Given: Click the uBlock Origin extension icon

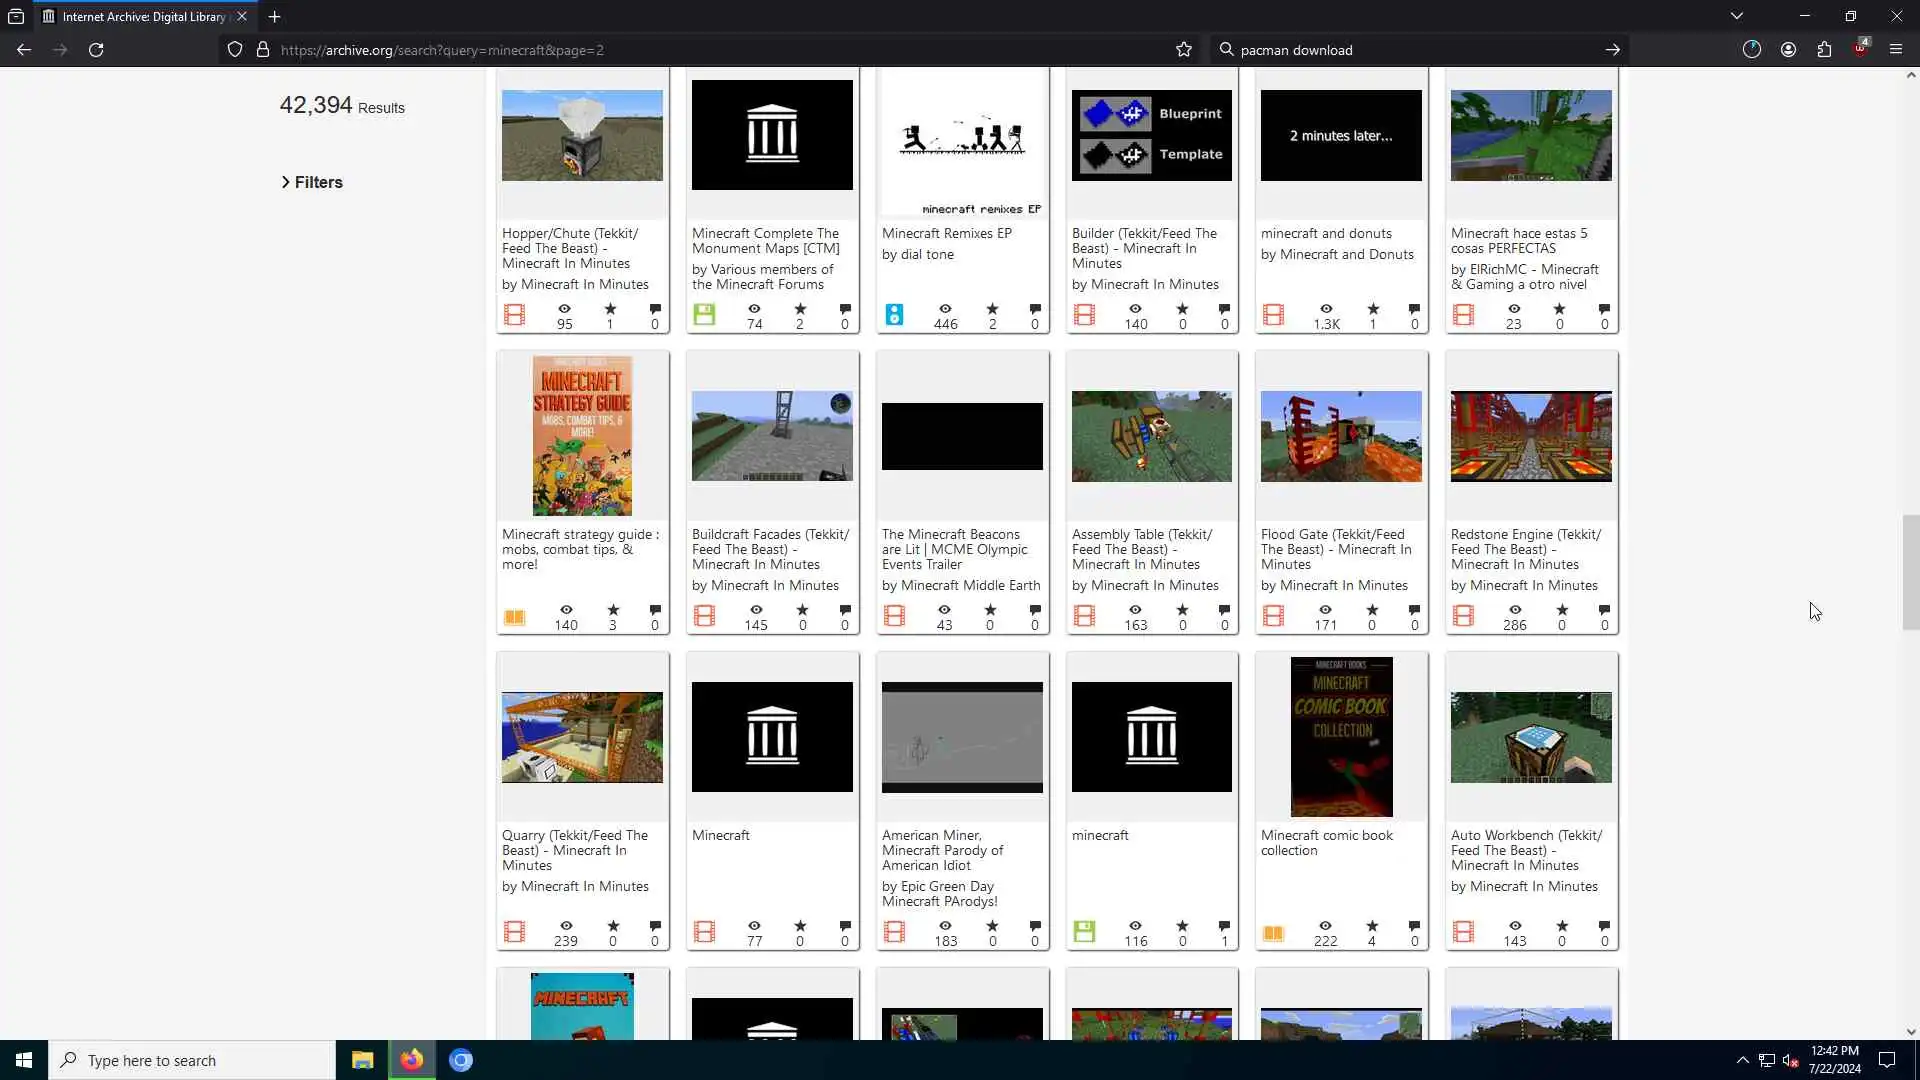Looking at the screenshot, I should tap(1860, 49).
